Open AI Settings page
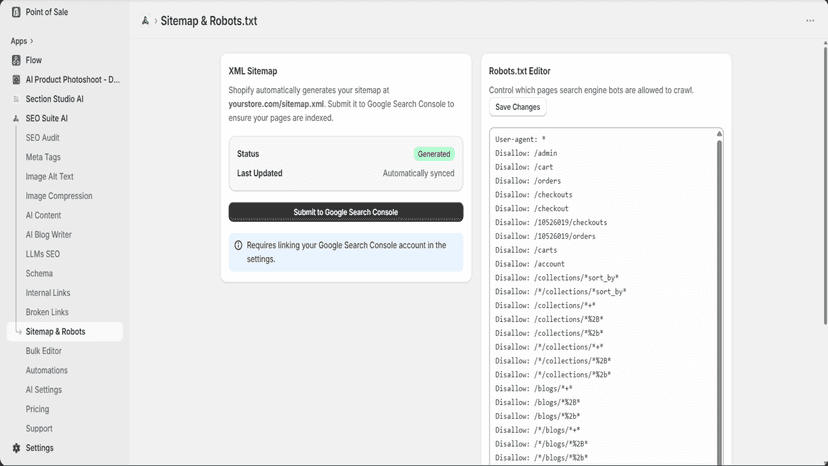Screen dimensions: 828x466 (44, 390)
